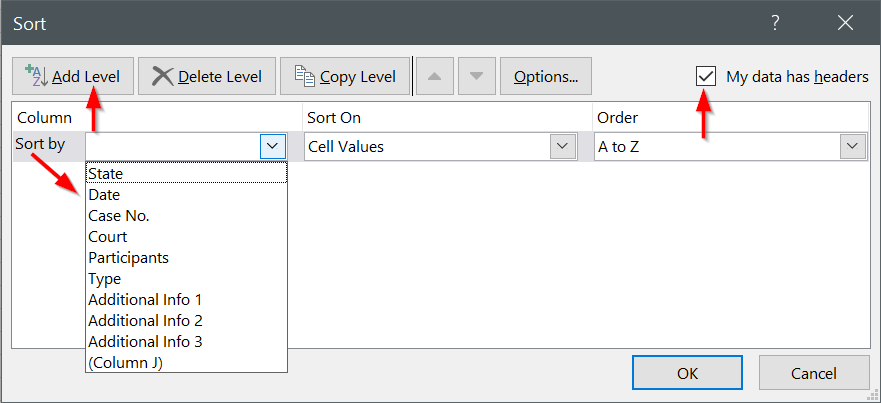Click the Move Down arrow button
The image size is (881, 403).
tap(476, 77)
